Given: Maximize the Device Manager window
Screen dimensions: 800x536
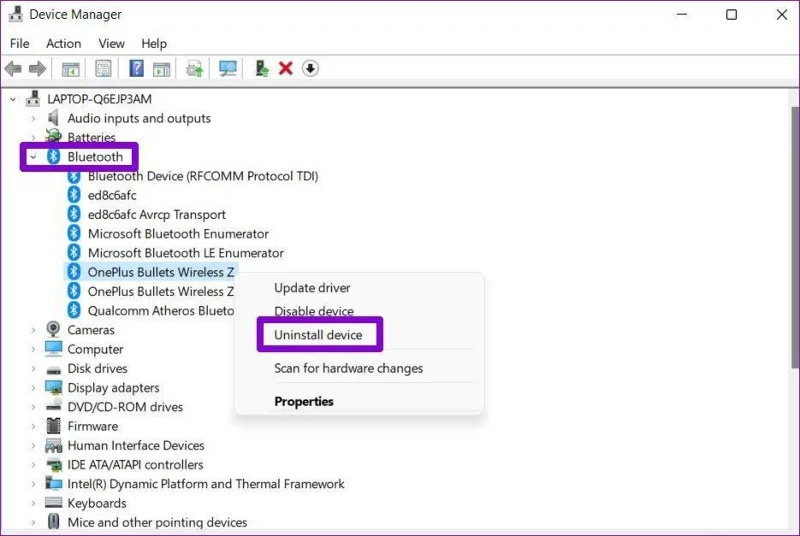Looking at the screenshot, I should point(731,14).
